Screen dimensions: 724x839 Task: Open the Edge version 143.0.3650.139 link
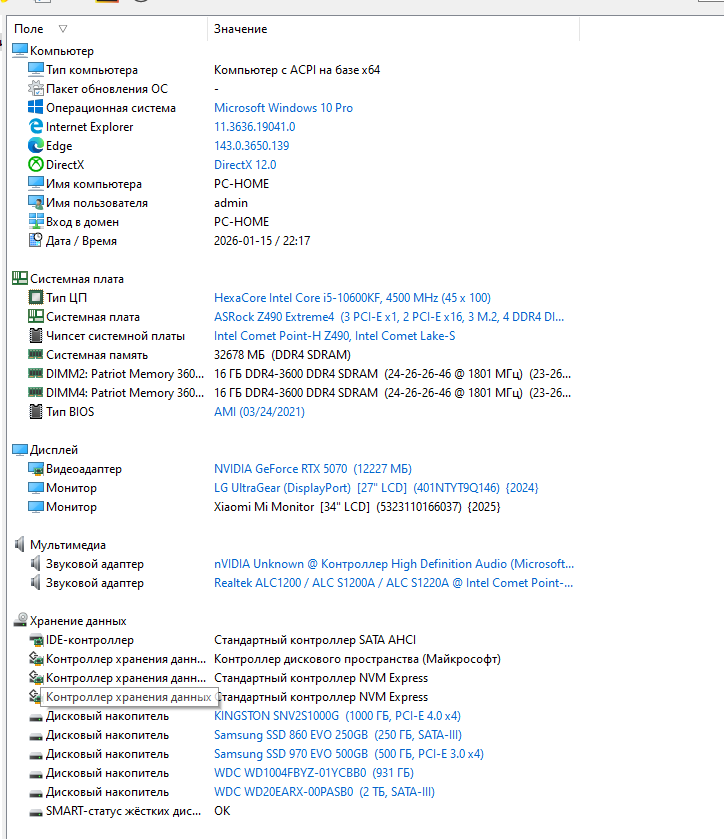click(252, 146)
